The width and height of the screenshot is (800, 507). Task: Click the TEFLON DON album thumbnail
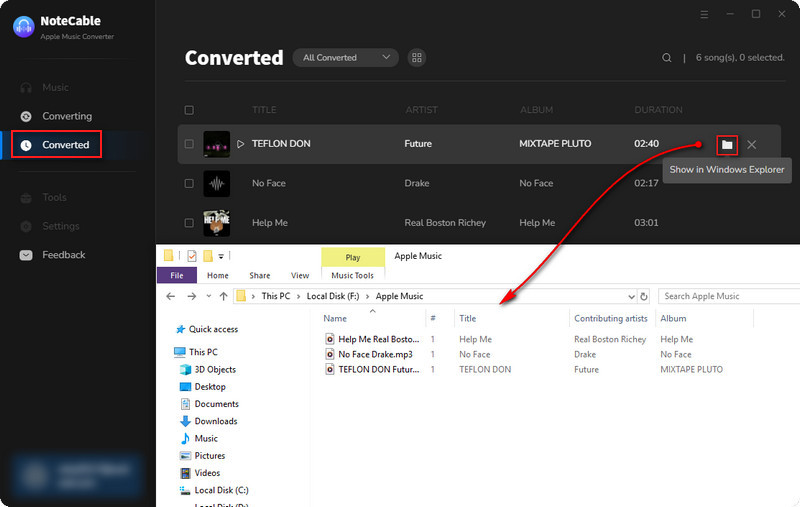pos(217,144)
